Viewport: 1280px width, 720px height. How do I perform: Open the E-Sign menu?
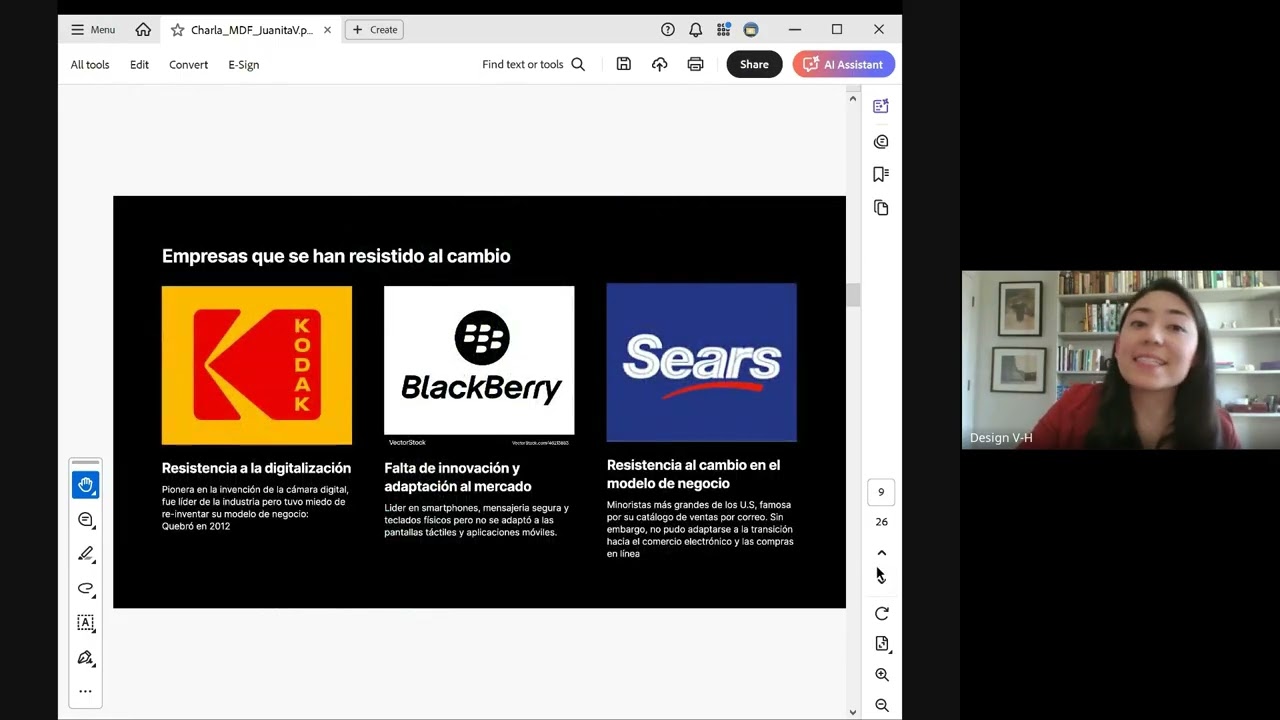tap(243, 64)
